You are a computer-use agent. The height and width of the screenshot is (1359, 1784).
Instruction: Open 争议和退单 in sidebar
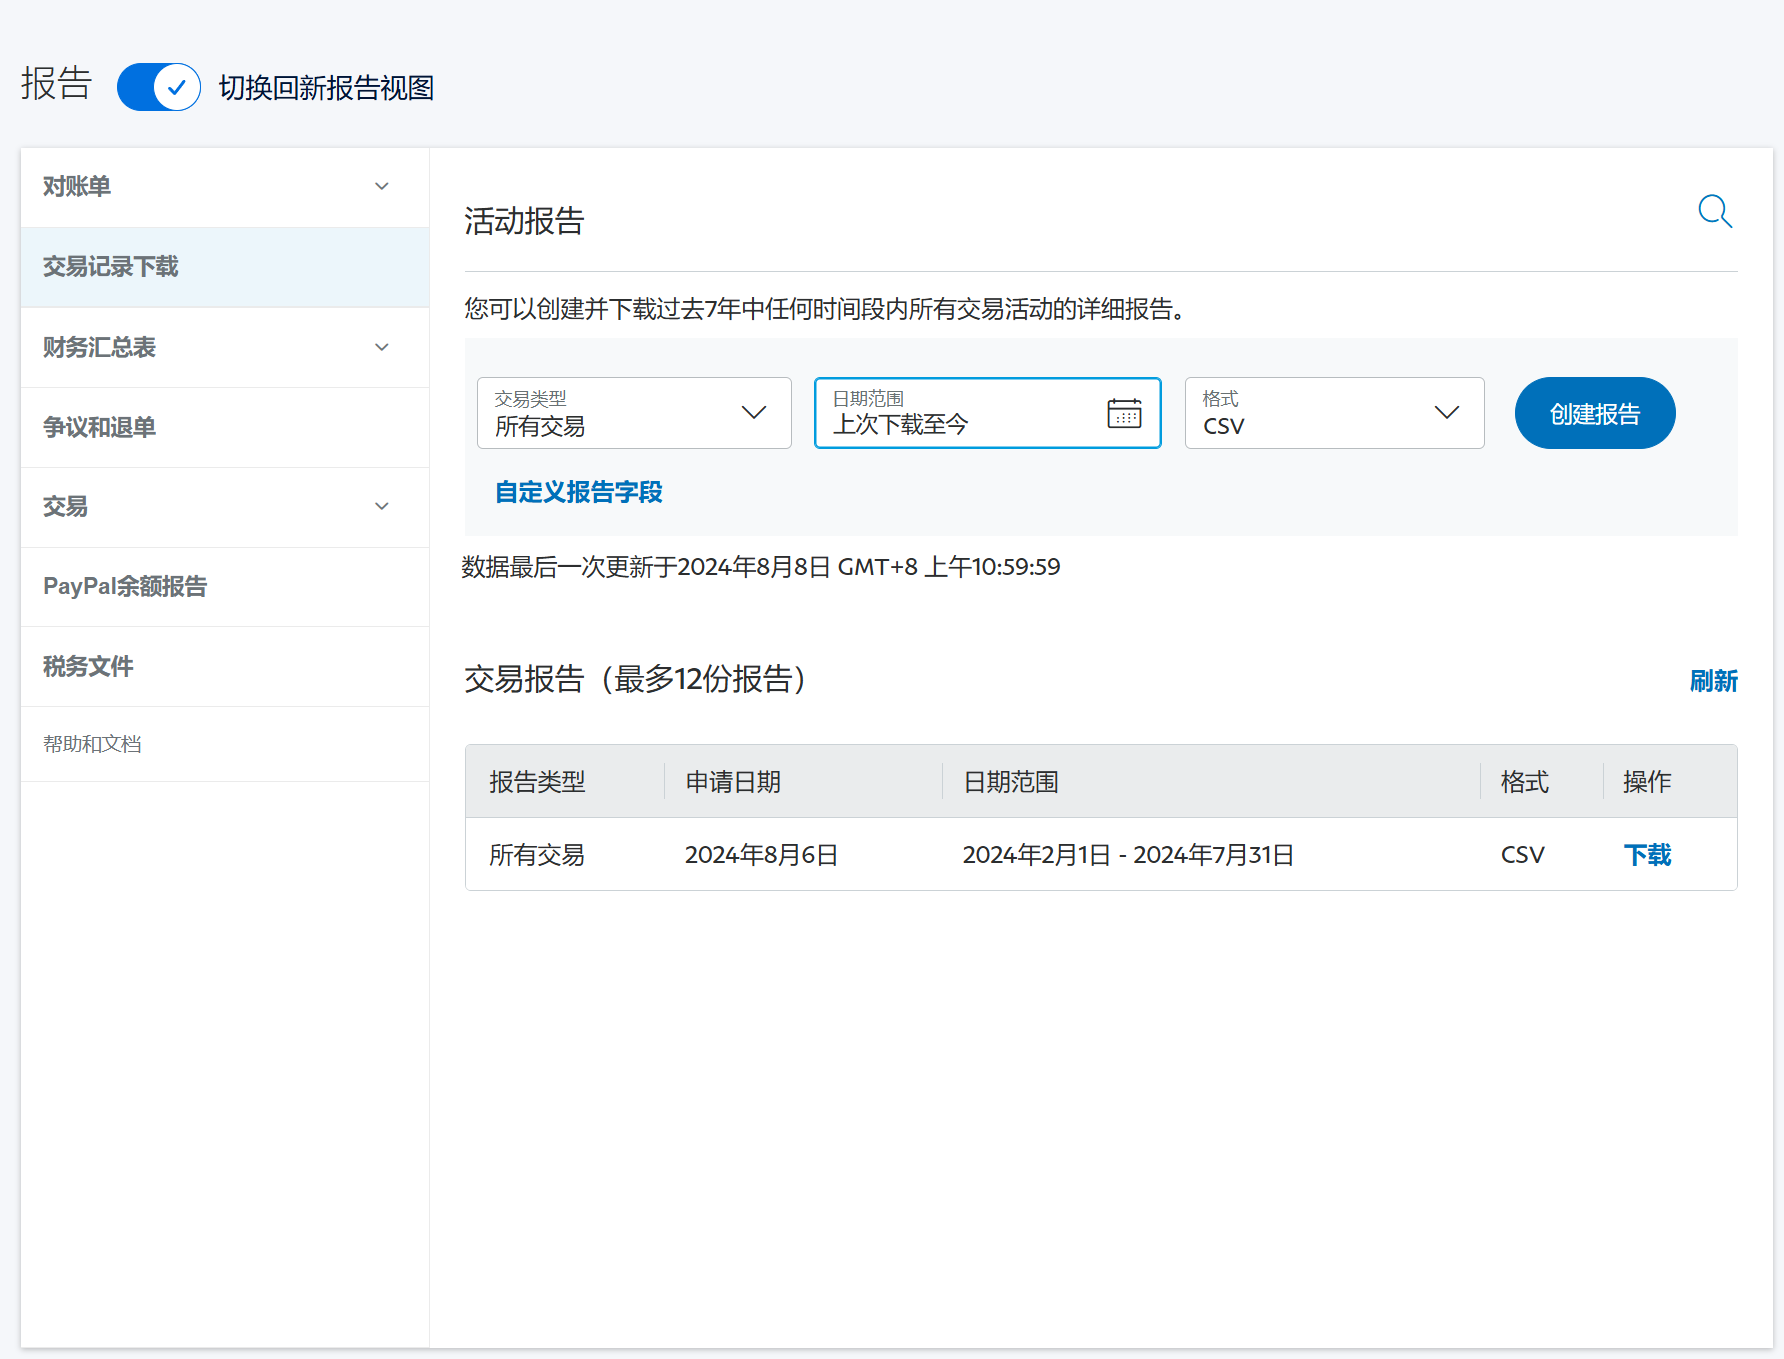tap(225, 427)
